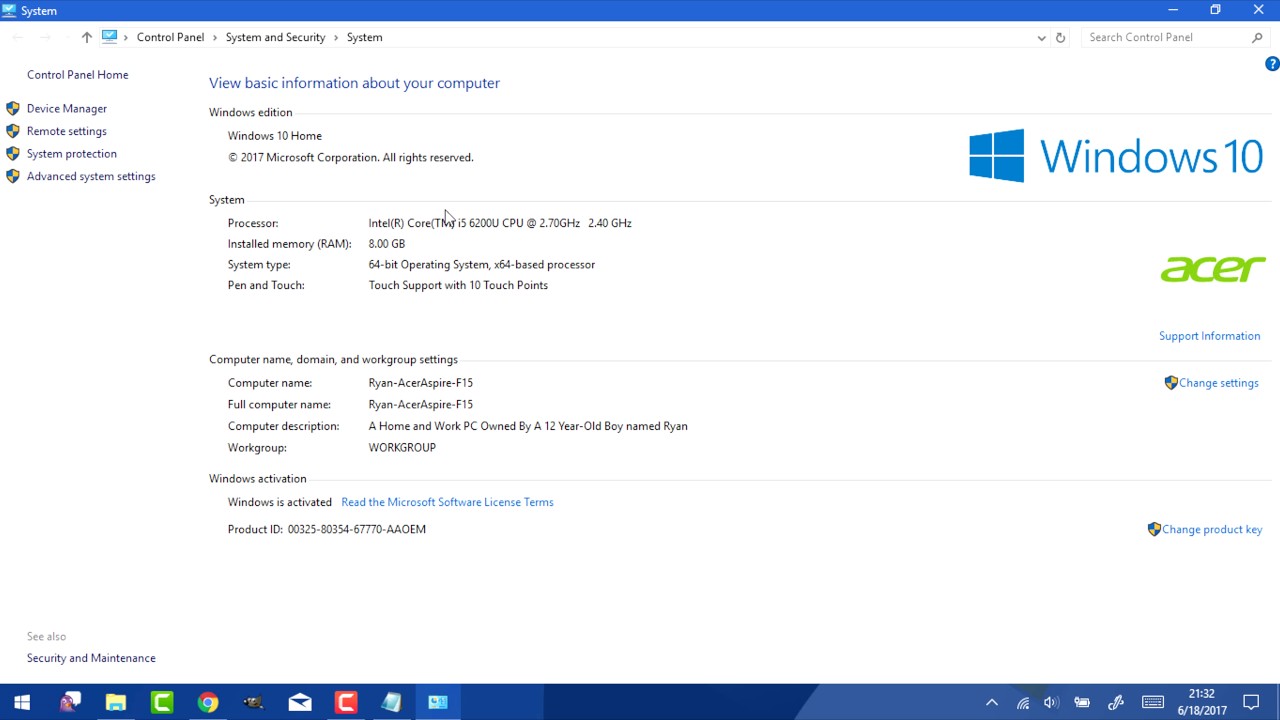Click the Acer logo
The height and width of the screenshot is (720, 1280).
[1213, 269]
